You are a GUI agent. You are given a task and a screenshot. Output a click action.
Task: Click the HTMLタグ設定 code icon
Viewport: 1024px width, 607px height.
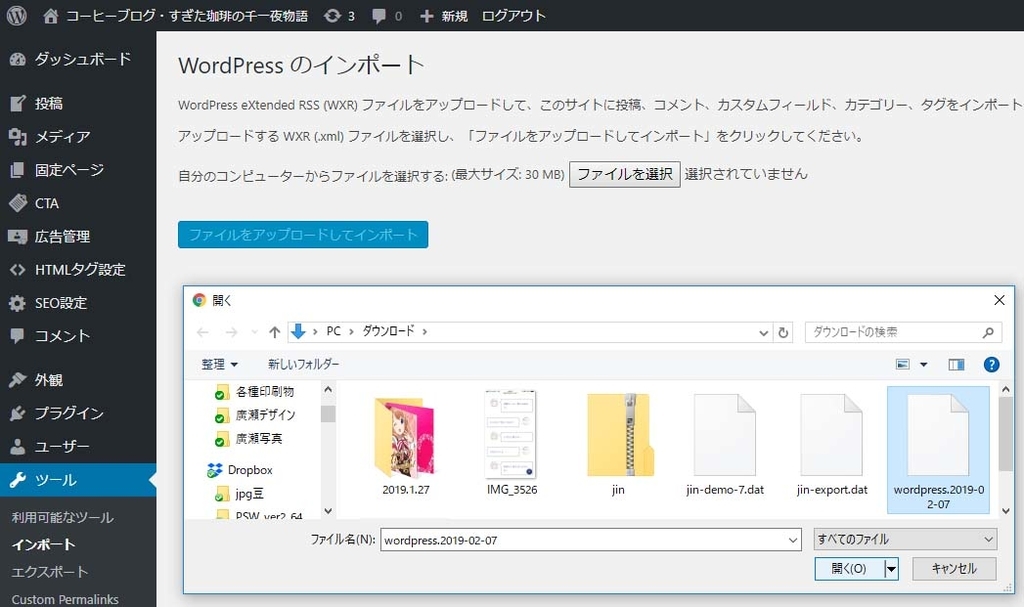click(x=18, y=270)
